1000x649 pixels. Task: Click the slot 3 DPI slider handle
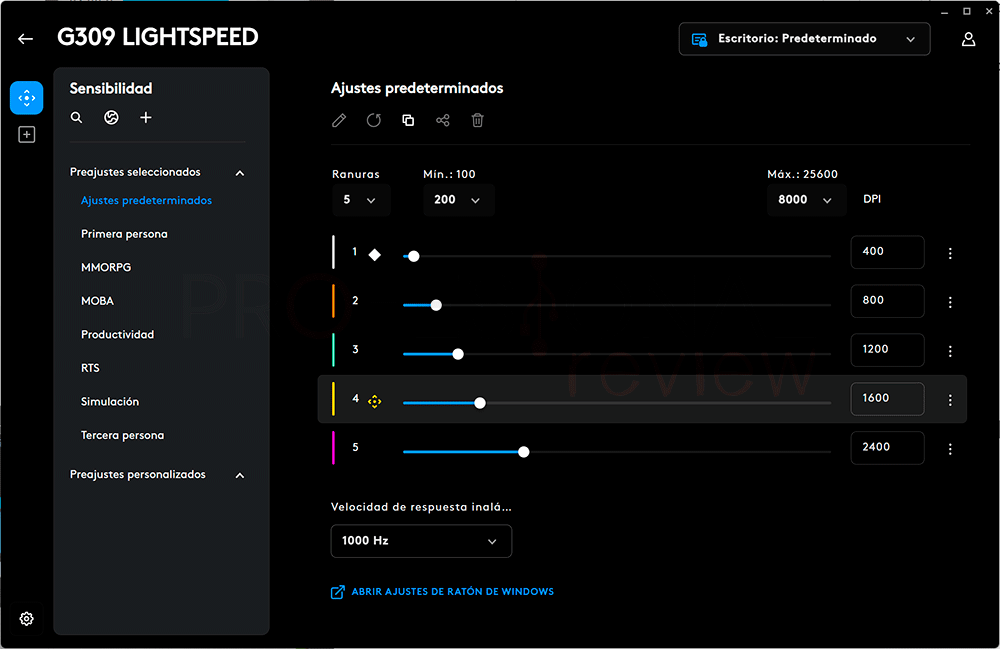[x=458, y=354]
